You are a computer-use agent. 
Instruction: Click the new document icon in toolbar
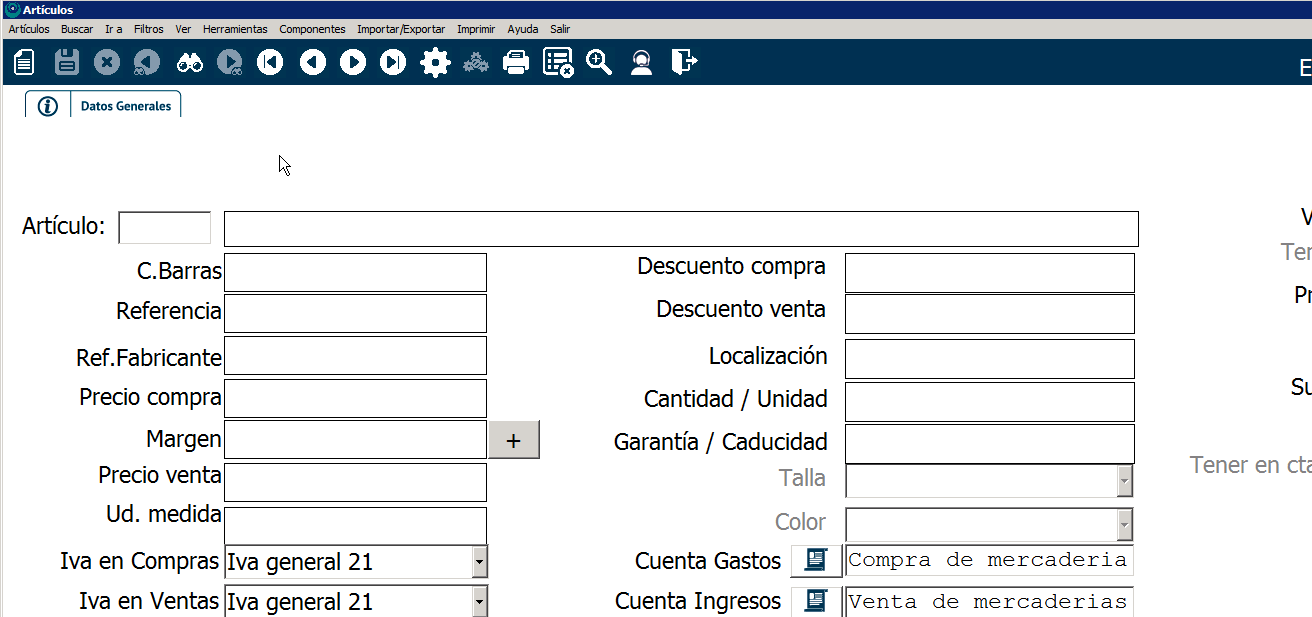pos(24,63)
